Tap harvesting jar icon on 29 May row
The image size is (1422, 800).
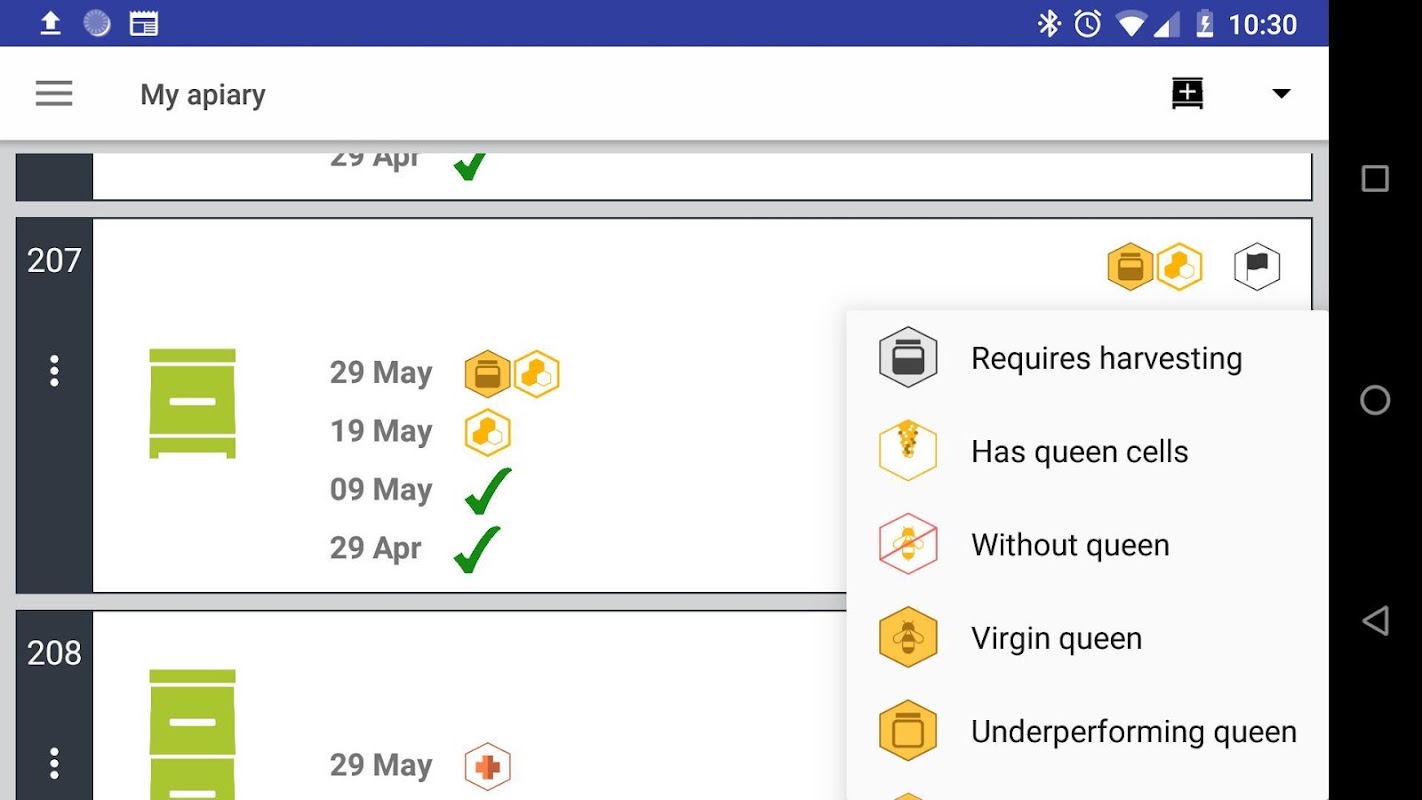(488, 374)
